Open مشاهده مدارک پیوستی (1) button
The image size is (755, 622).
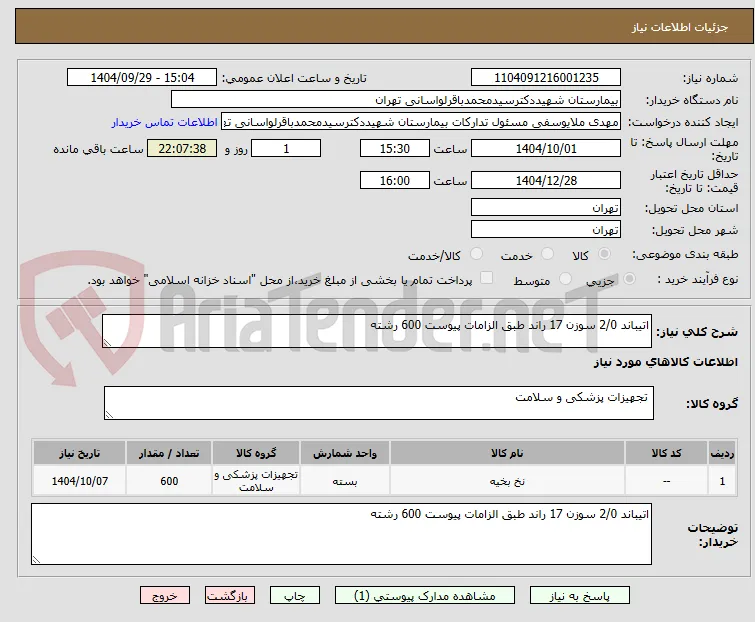click(425, 596)
